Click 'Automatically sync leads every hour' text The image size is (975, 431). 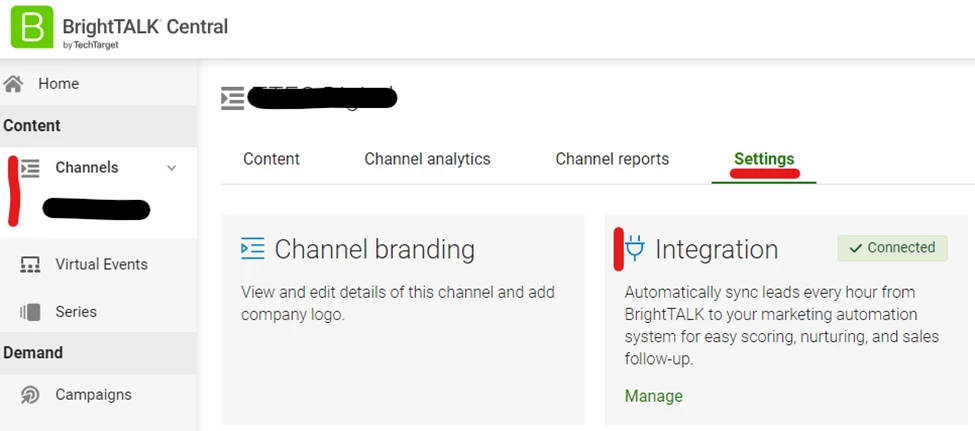[782, 326]
